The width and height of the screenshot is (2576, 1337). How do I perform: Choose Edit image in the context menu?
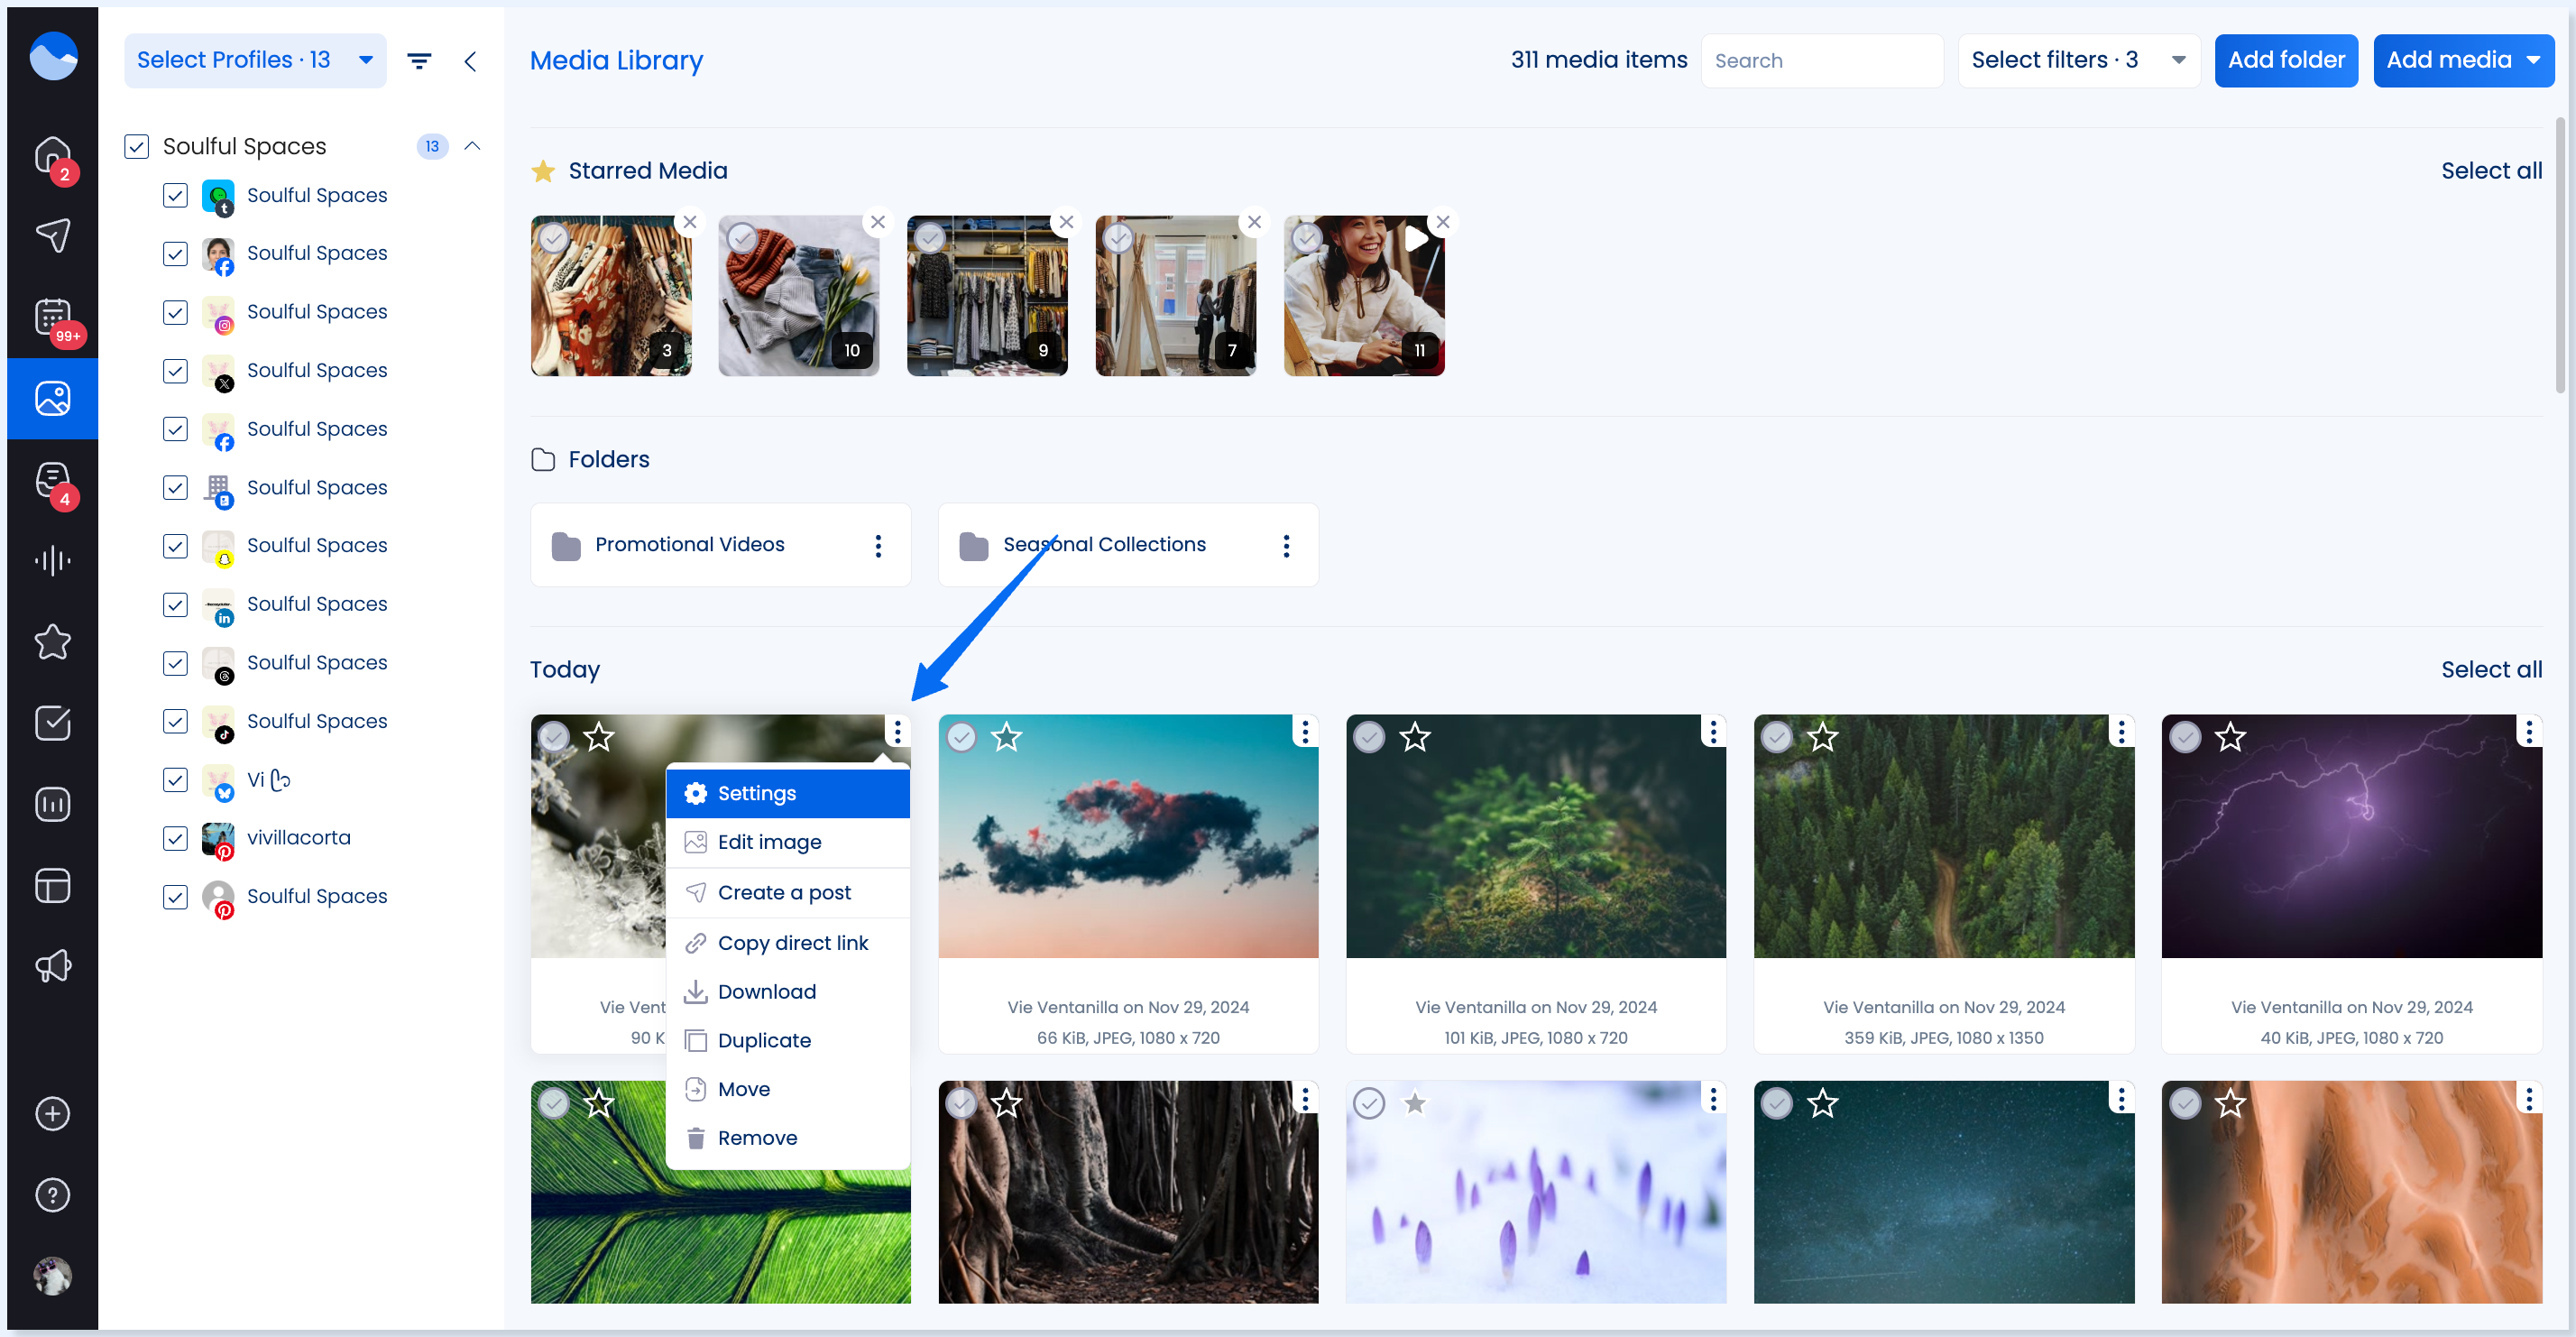pyautogui.click(x=788, y=842)
